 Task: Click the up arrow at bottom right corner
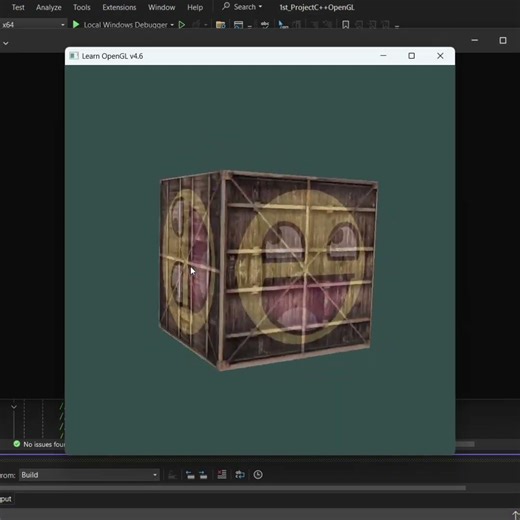(515, 515)
